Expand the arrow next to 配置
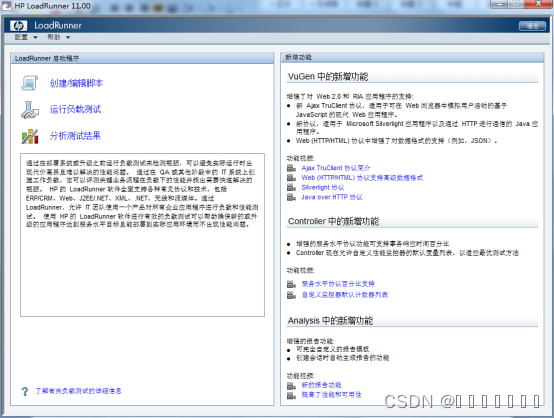 (35, 37)
